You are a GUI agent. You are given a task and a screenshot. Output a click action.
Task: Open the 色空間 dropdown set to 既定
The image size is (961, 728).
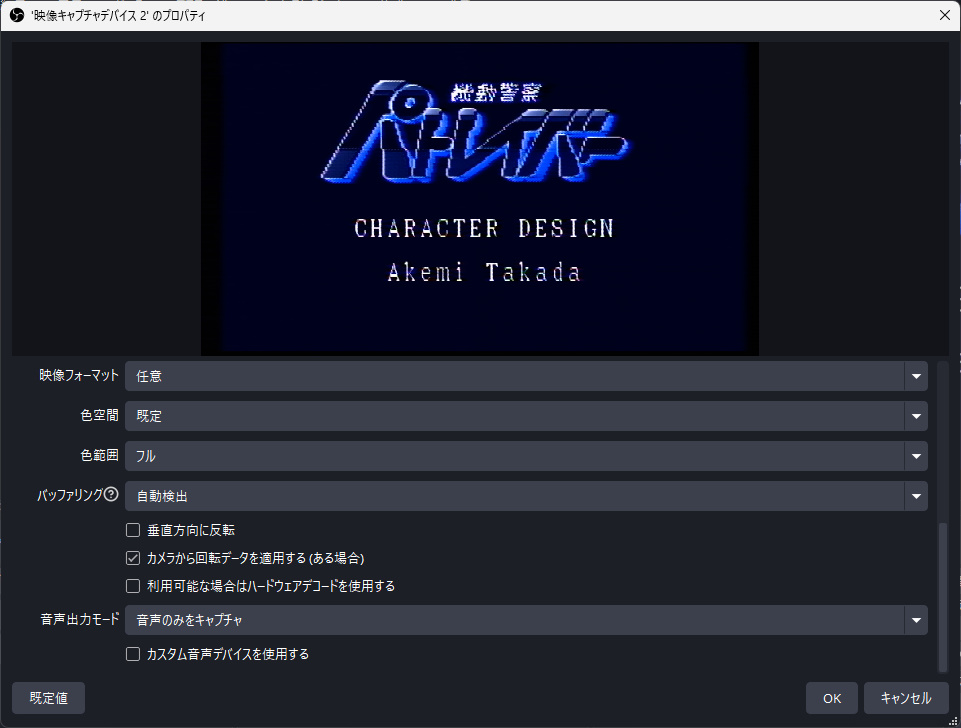coord(526,416)
